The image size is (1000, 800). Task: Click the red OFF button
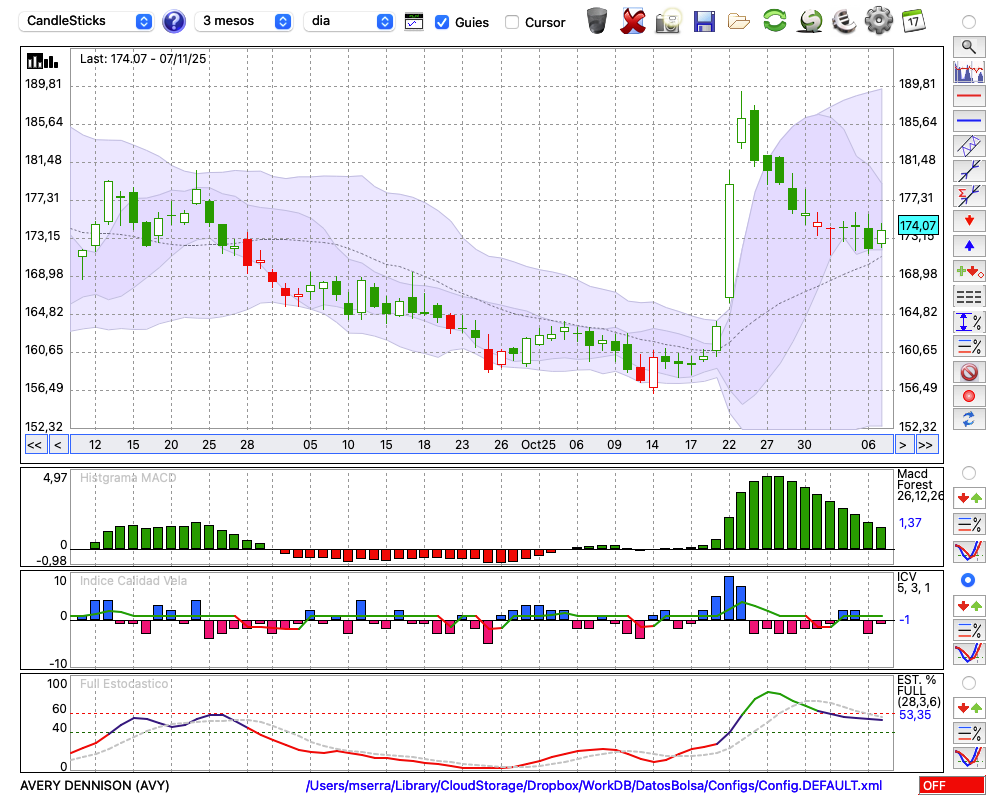951,786
